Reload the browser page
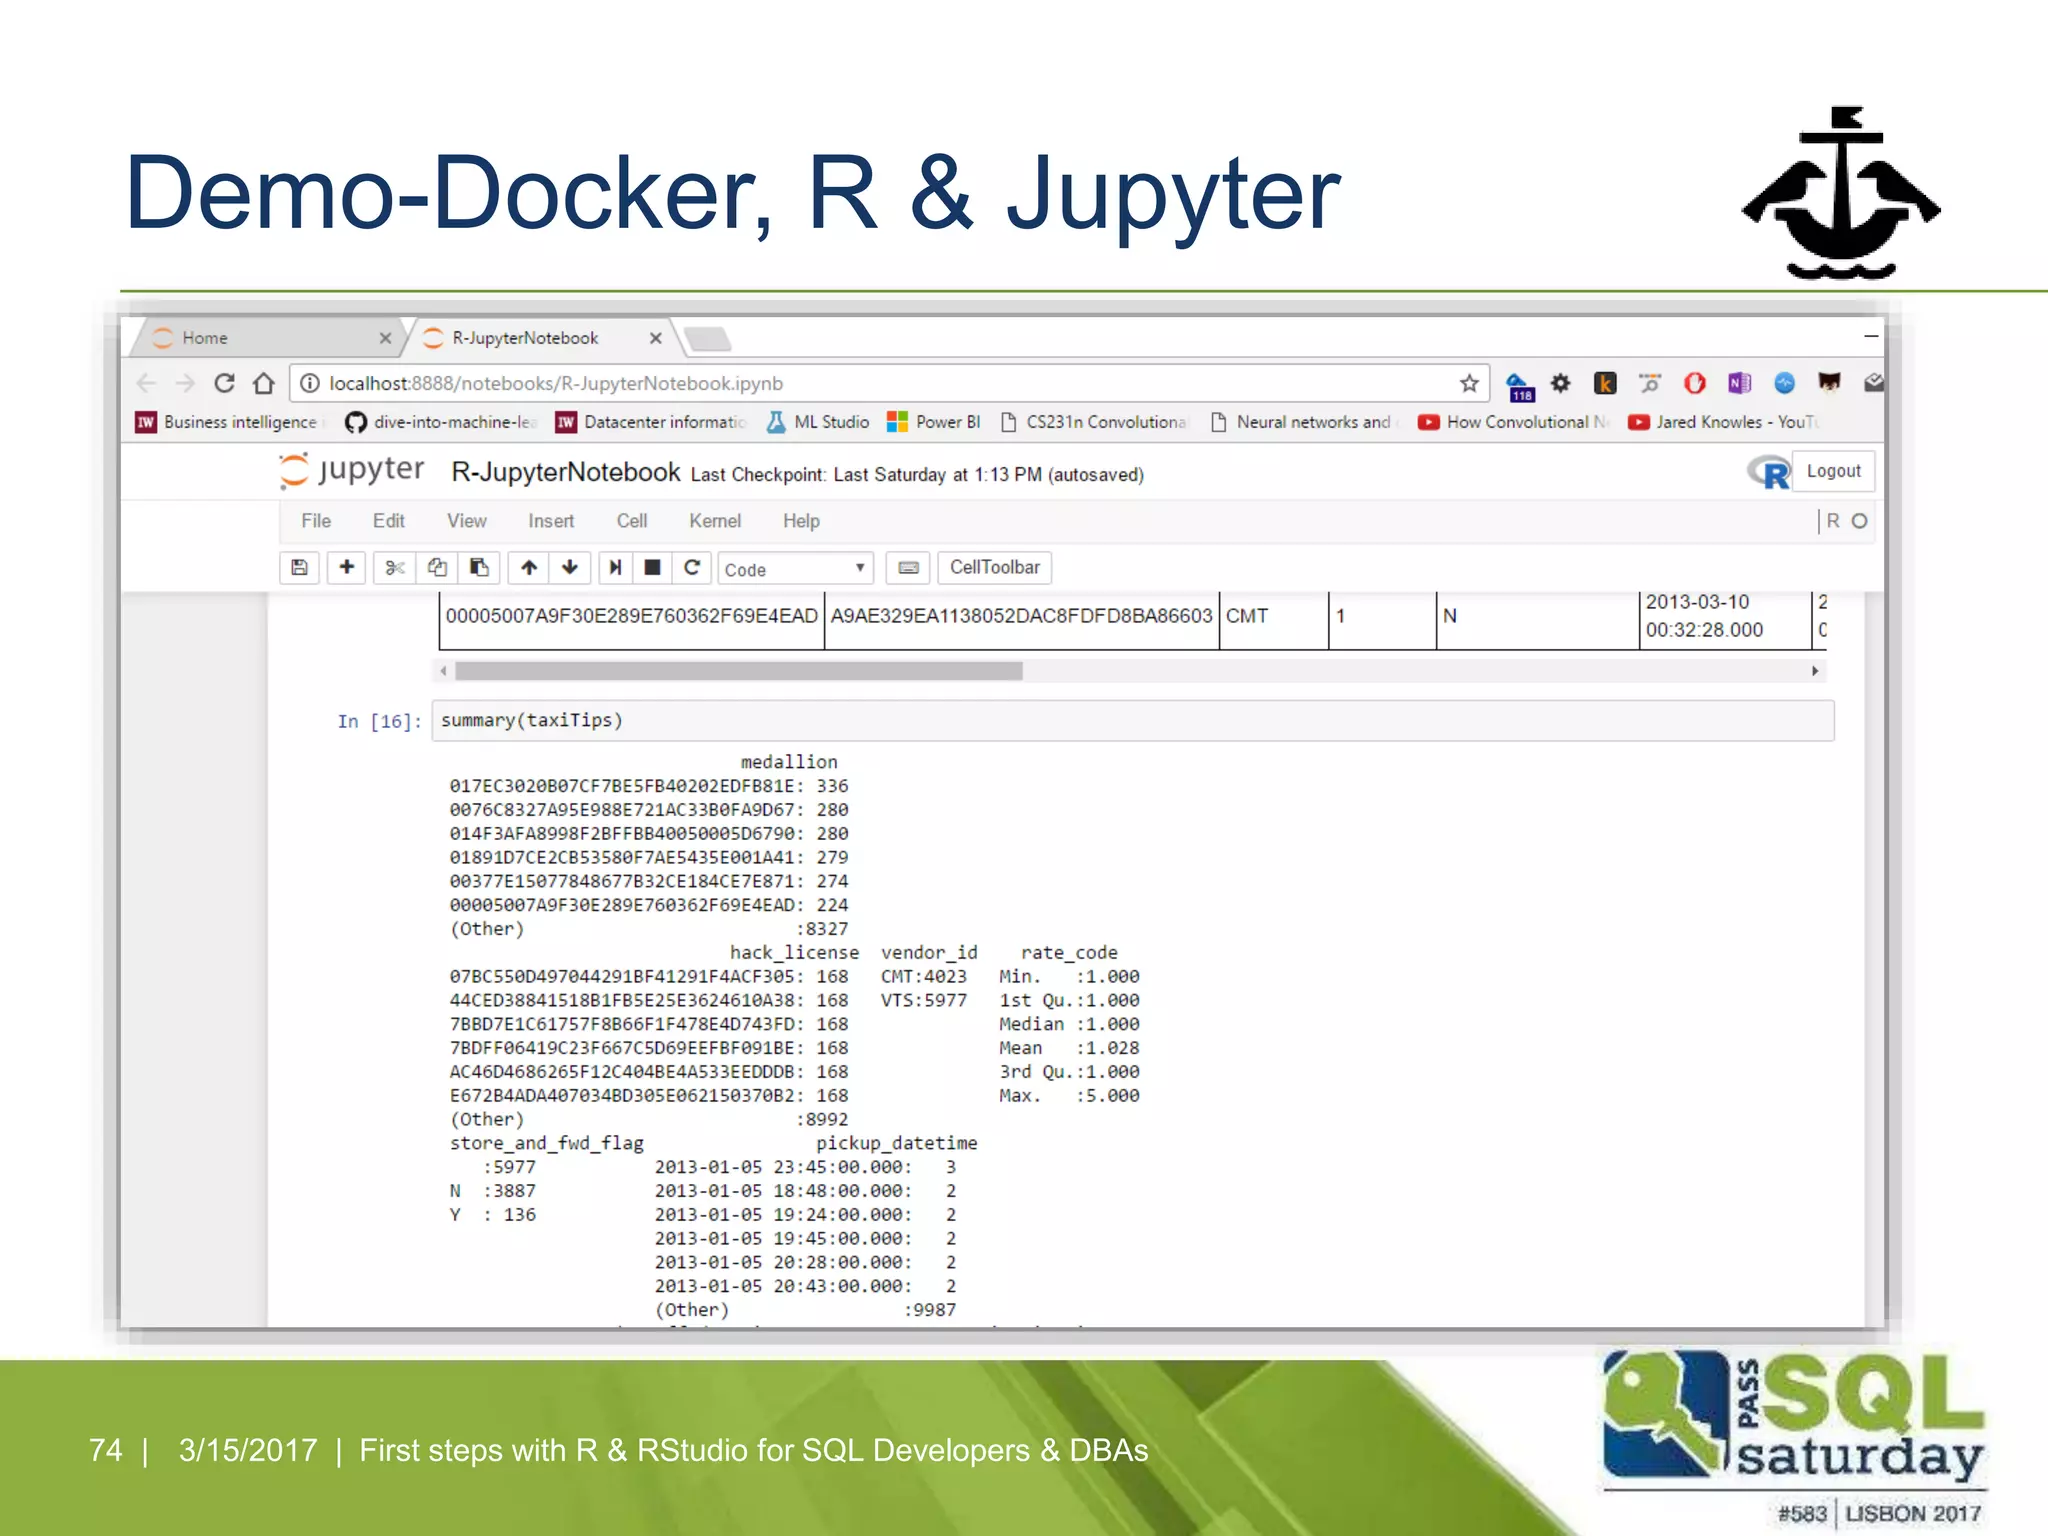The height and width of the screenshot is (1536, 2048). click(225, 383)
